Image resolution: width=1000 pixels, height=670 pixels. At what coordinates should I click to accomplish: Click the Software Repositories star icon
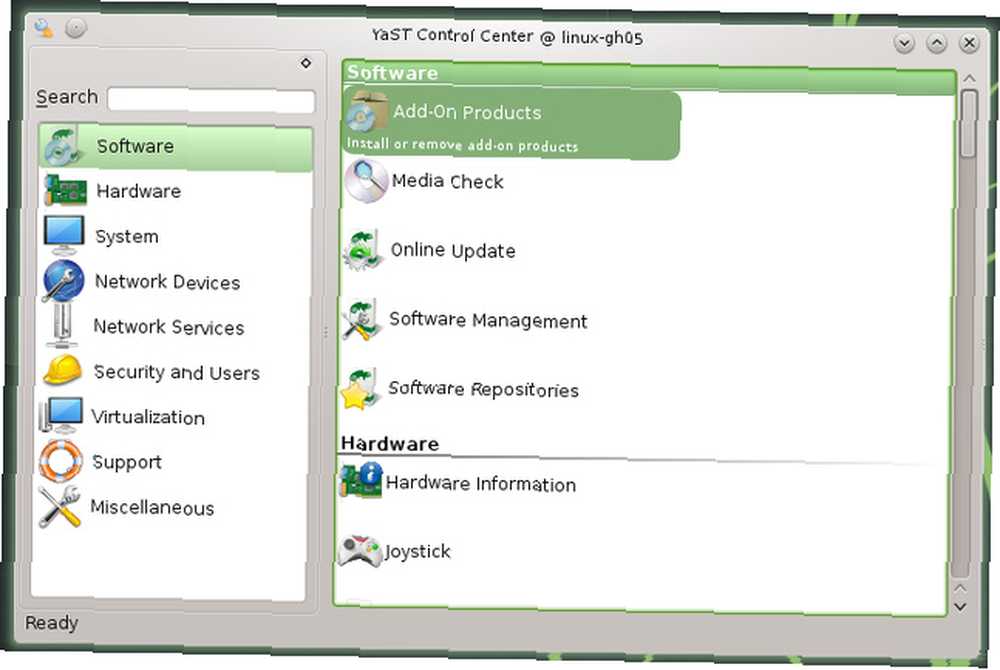pyautogui.click(x=361, y=388)
